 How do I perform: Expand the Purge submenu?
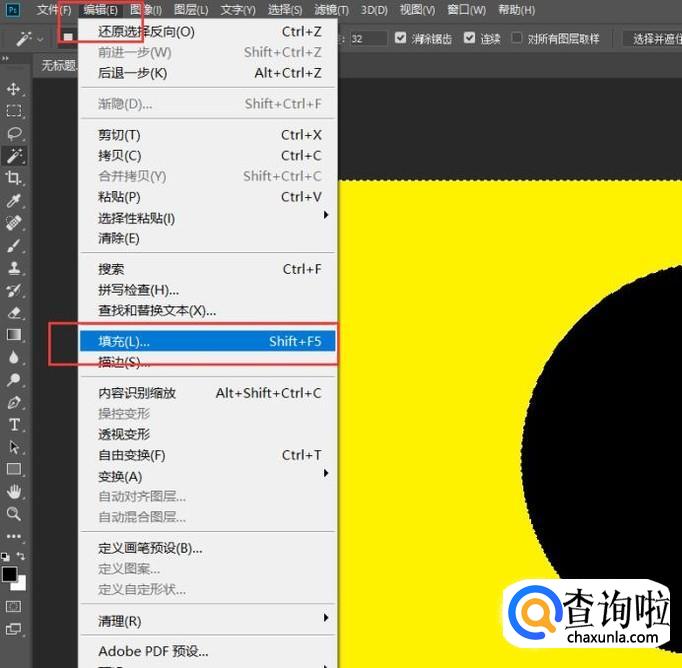[325, 618]
